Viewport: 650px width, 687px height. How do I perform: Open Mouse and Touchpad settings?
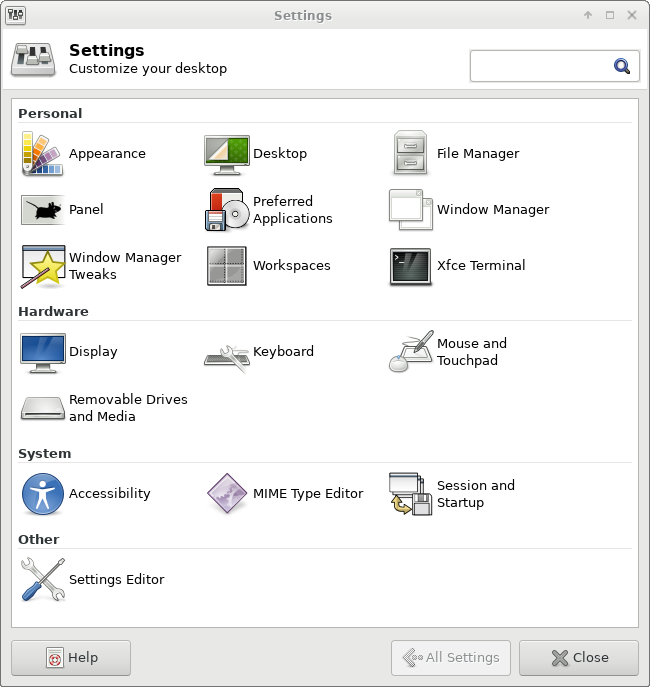point(448,351)
